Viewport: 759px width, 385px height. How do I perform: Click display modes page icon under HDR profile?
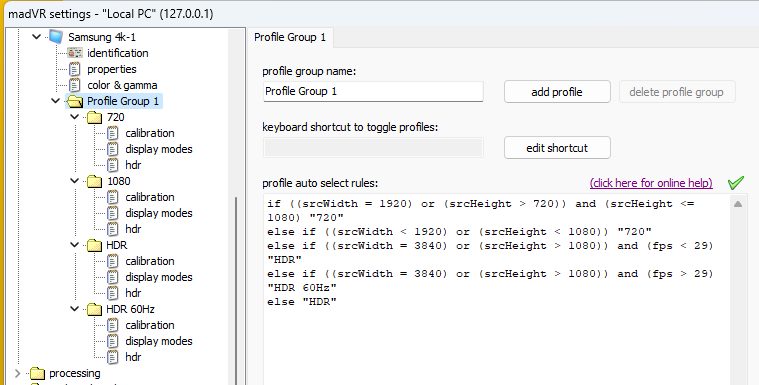112,277
